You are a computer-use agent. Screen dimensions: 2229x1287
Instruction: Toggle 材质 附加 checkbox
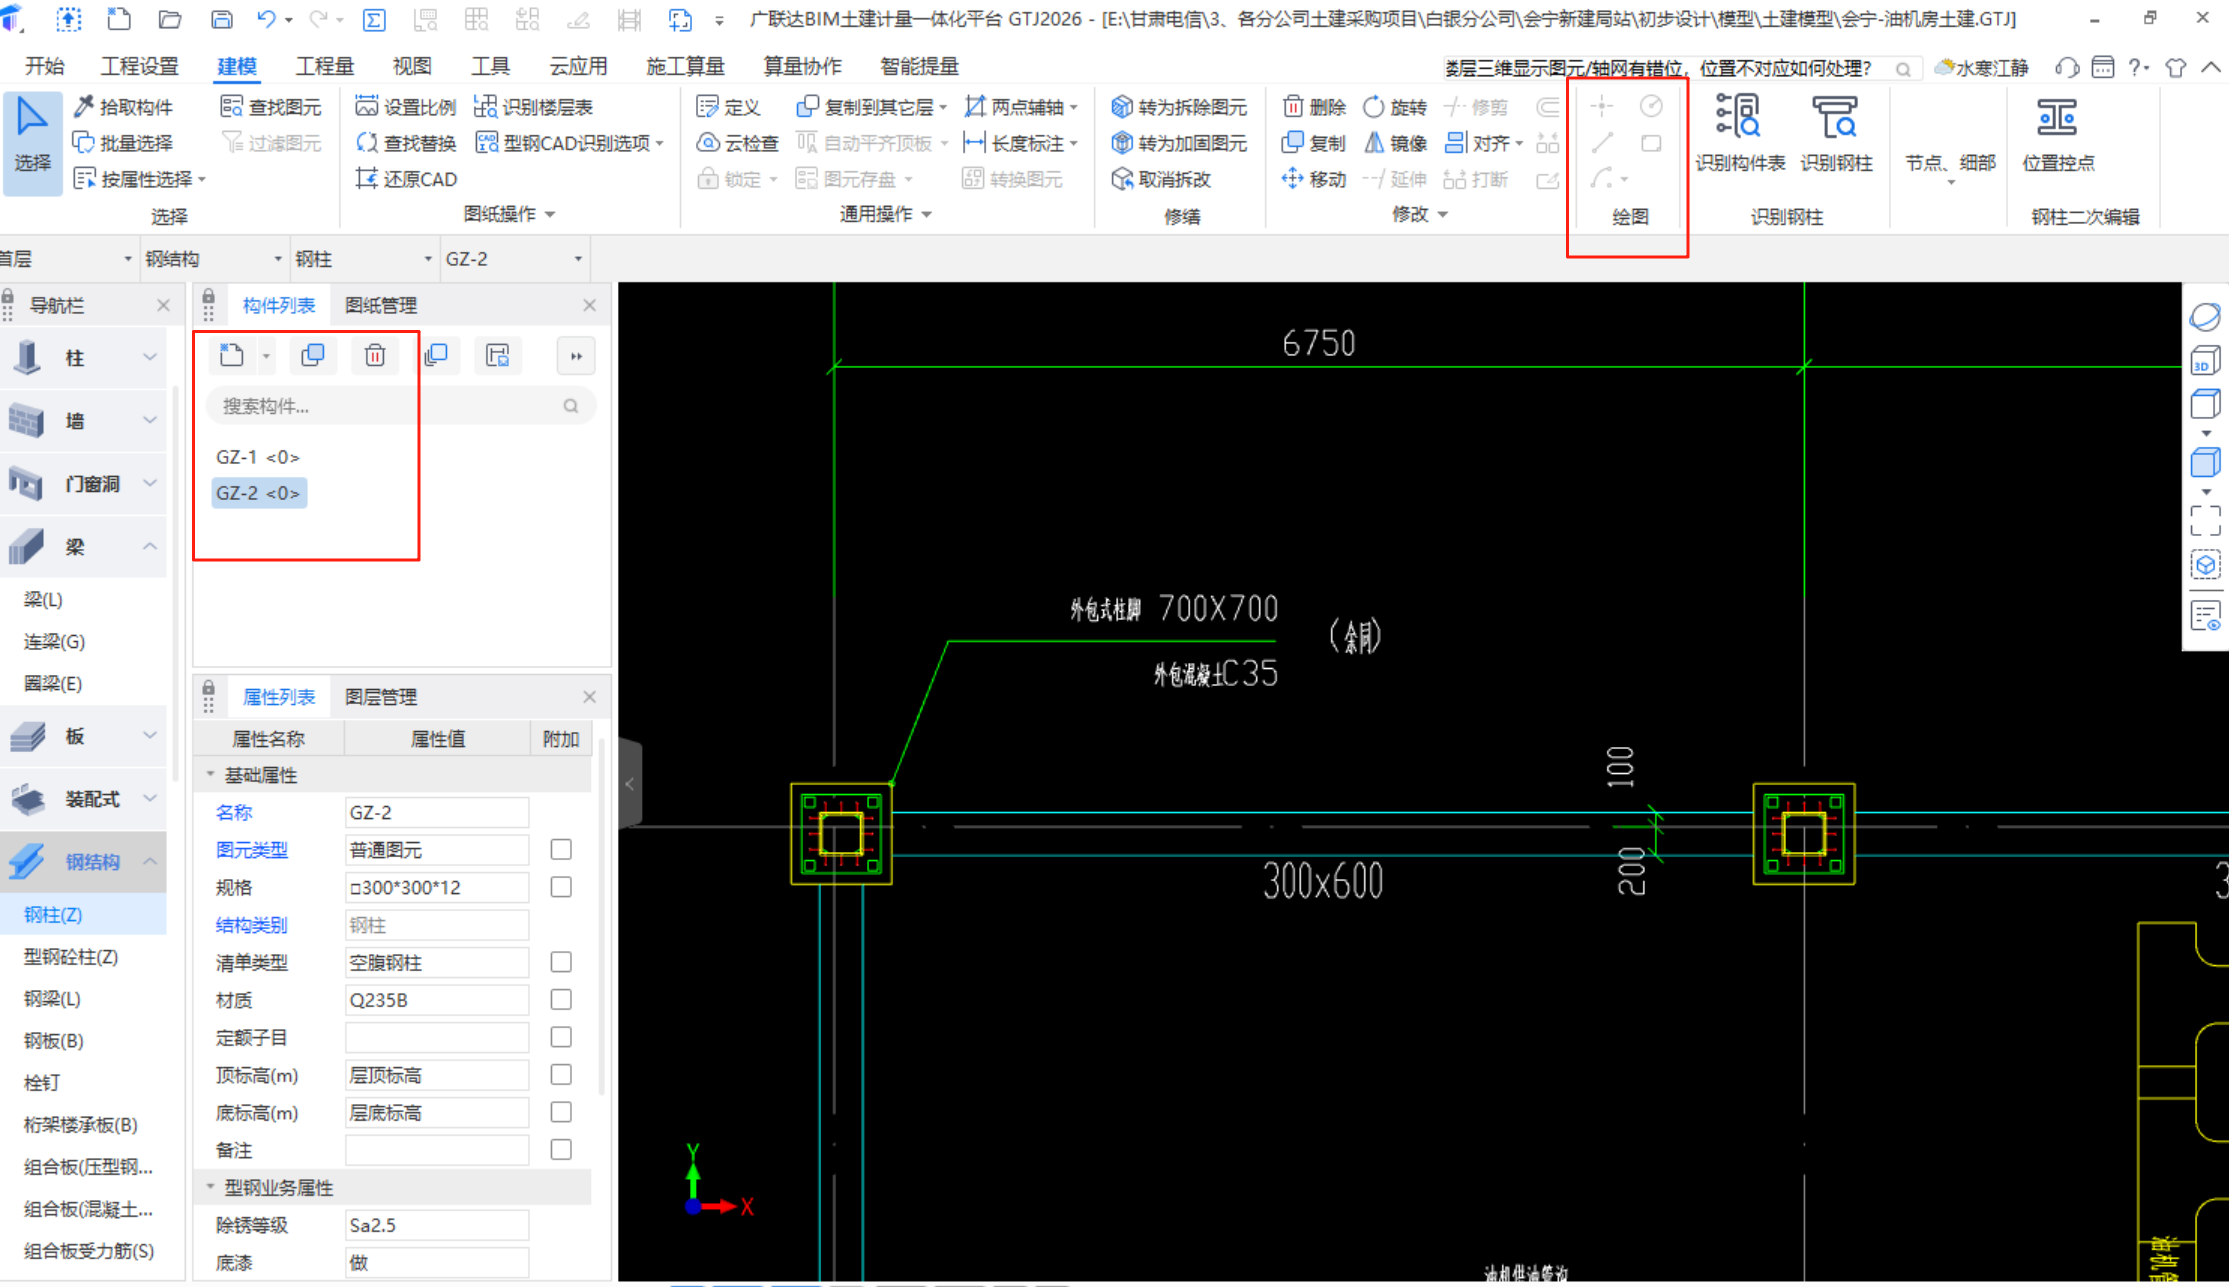coord(561,999)
